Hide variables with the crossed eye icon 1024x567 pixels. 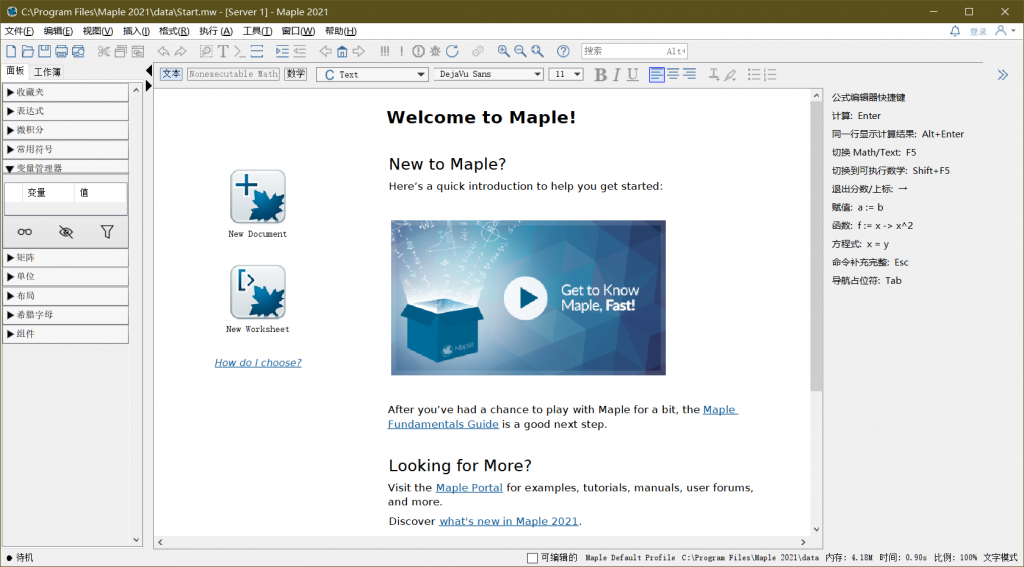tap(66, 232)
